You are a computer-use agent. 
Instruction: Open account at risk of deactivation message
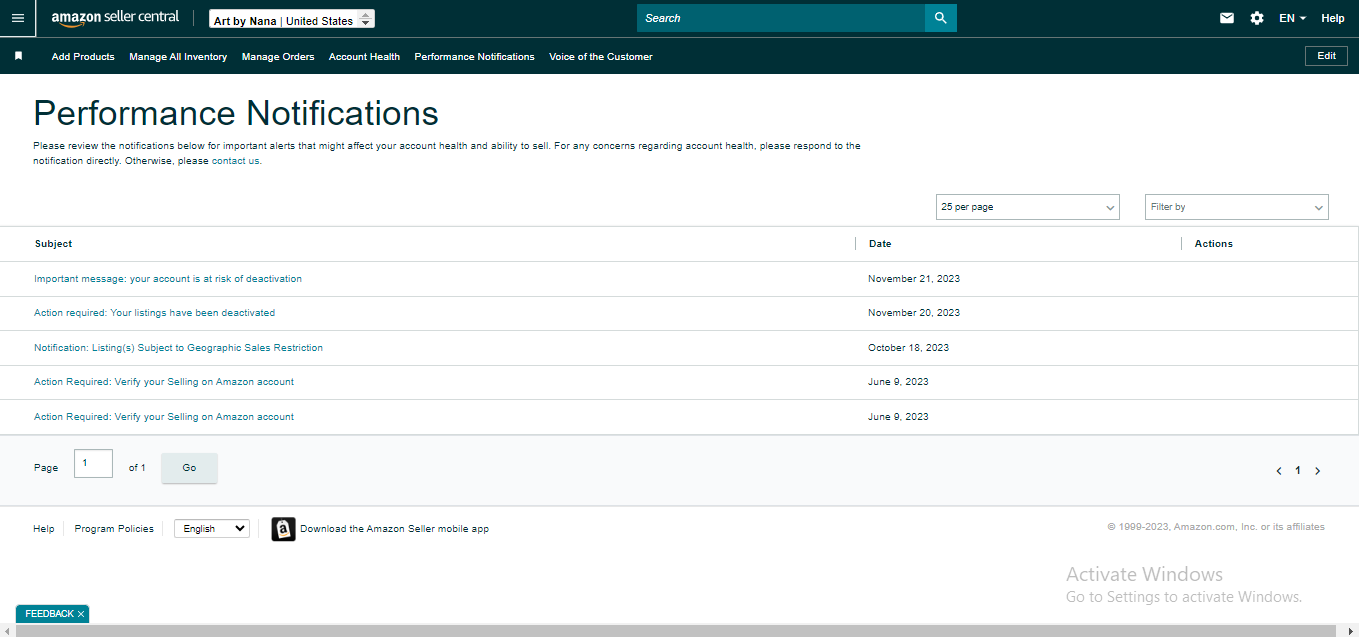[168, 279]
